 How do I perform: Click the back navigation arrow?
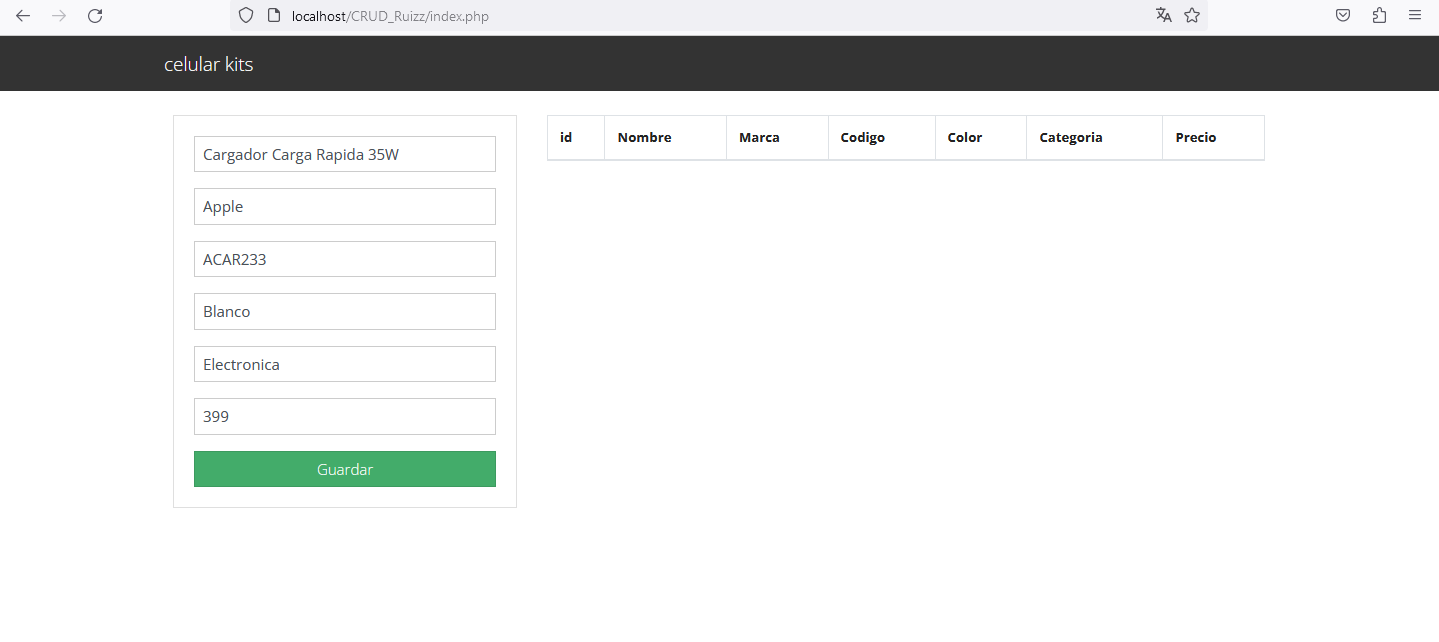coord(22,15)
